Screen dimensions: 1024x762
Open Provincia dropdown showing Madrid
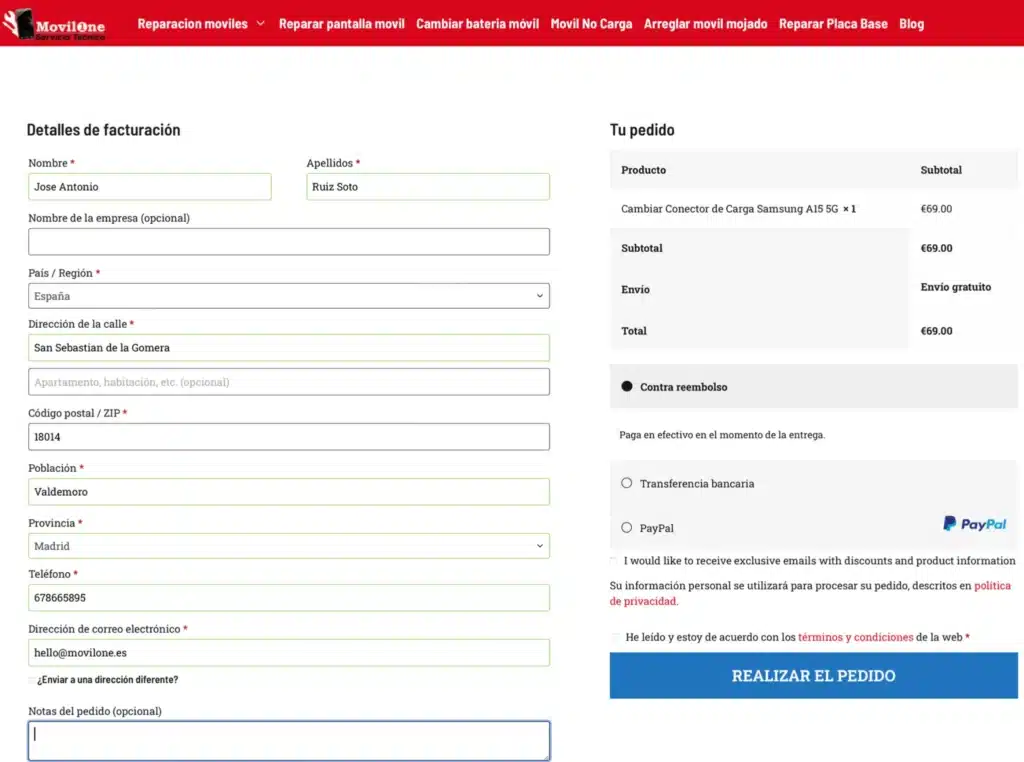tap(289, 546)
